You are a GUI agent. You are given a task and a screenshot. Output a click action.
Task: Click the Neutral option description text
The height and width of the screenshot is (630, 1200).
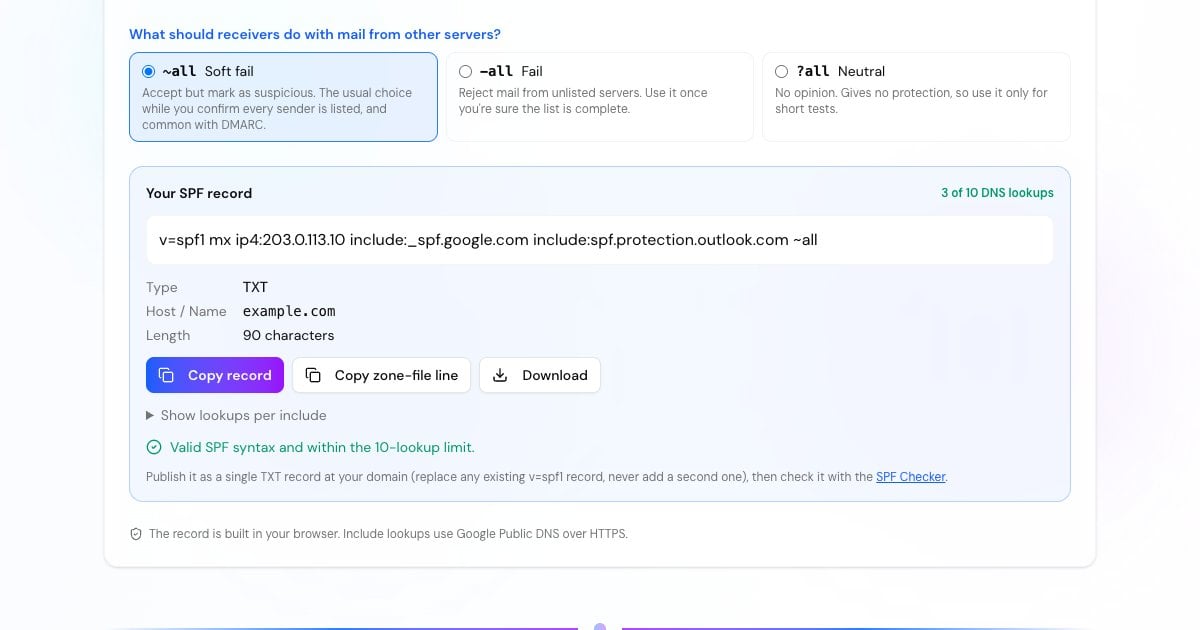[x=911, y=101]
